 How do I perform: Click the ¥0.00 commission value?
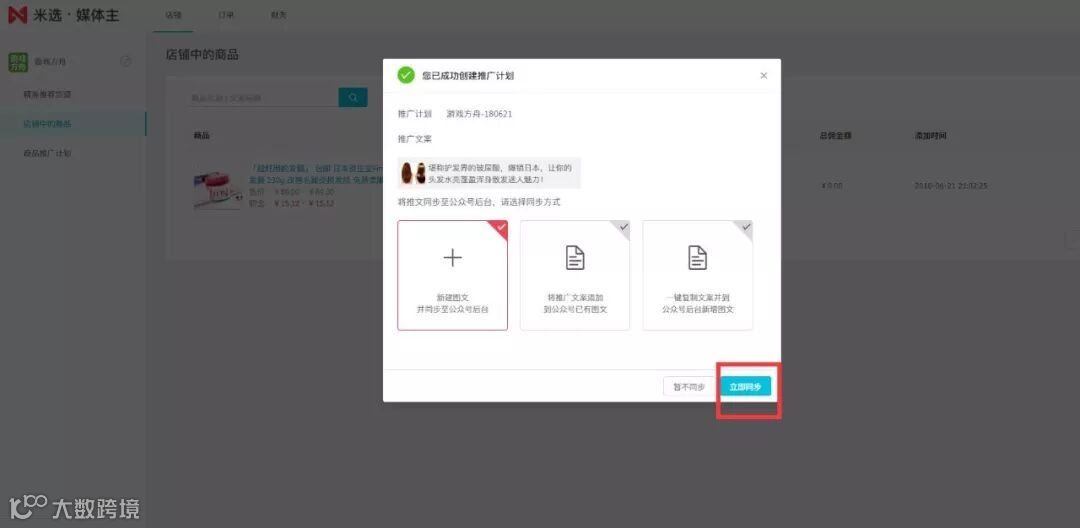pos(832,186)
